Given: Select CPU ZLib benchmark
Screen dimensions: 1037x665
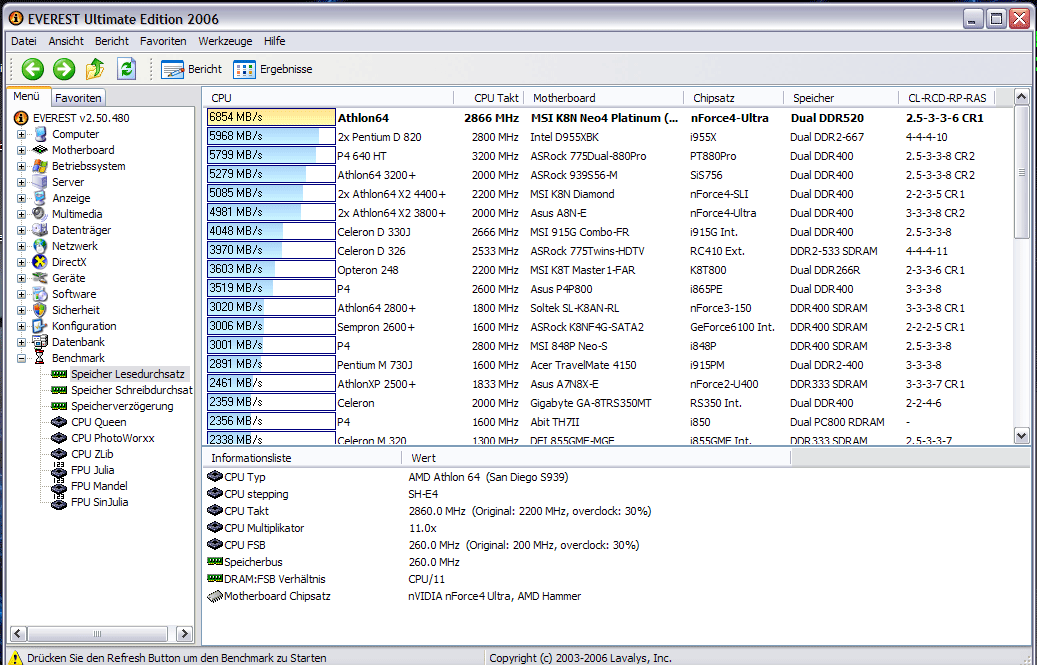Looking at the screenshot, I should tap(93, 454).
